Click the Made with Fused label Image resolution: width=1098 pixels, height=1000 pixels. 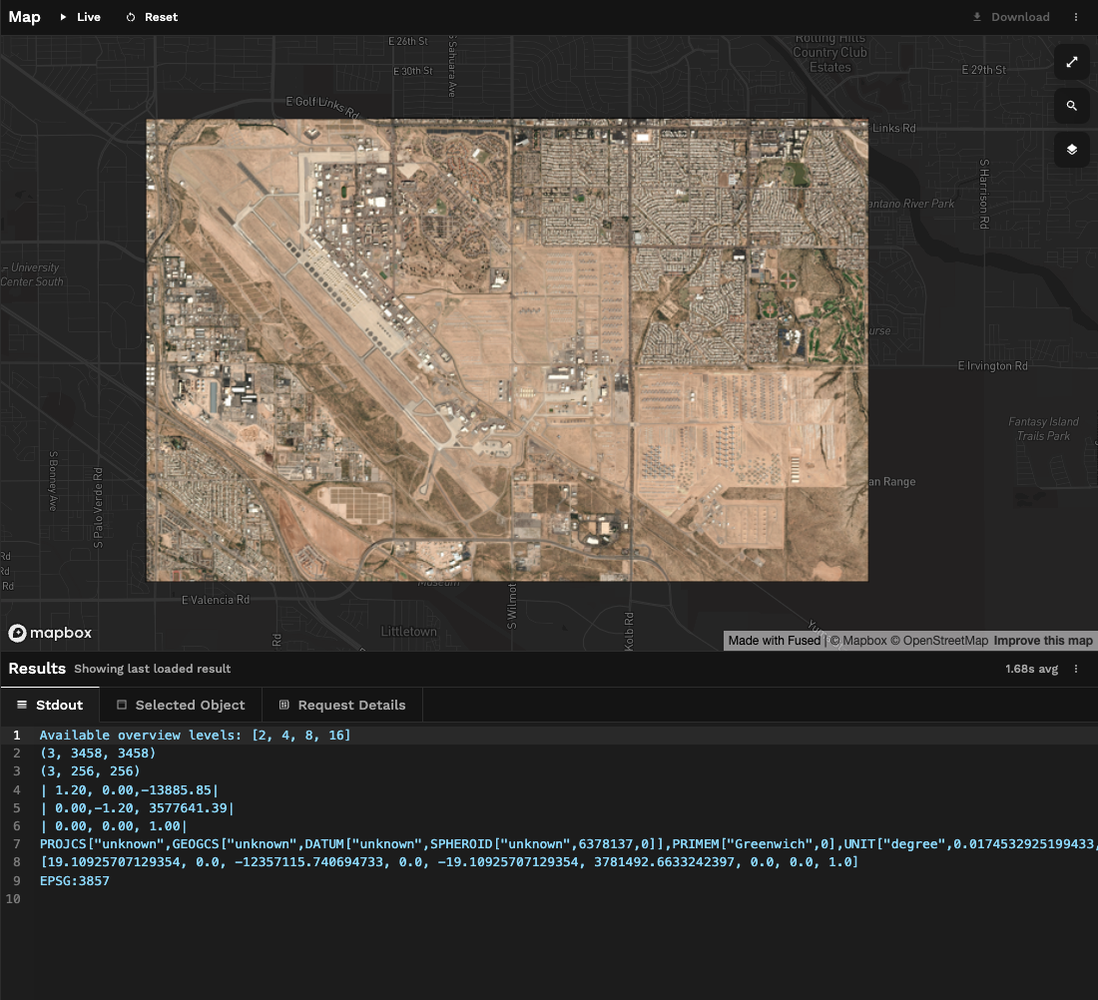tap(774, 641)
